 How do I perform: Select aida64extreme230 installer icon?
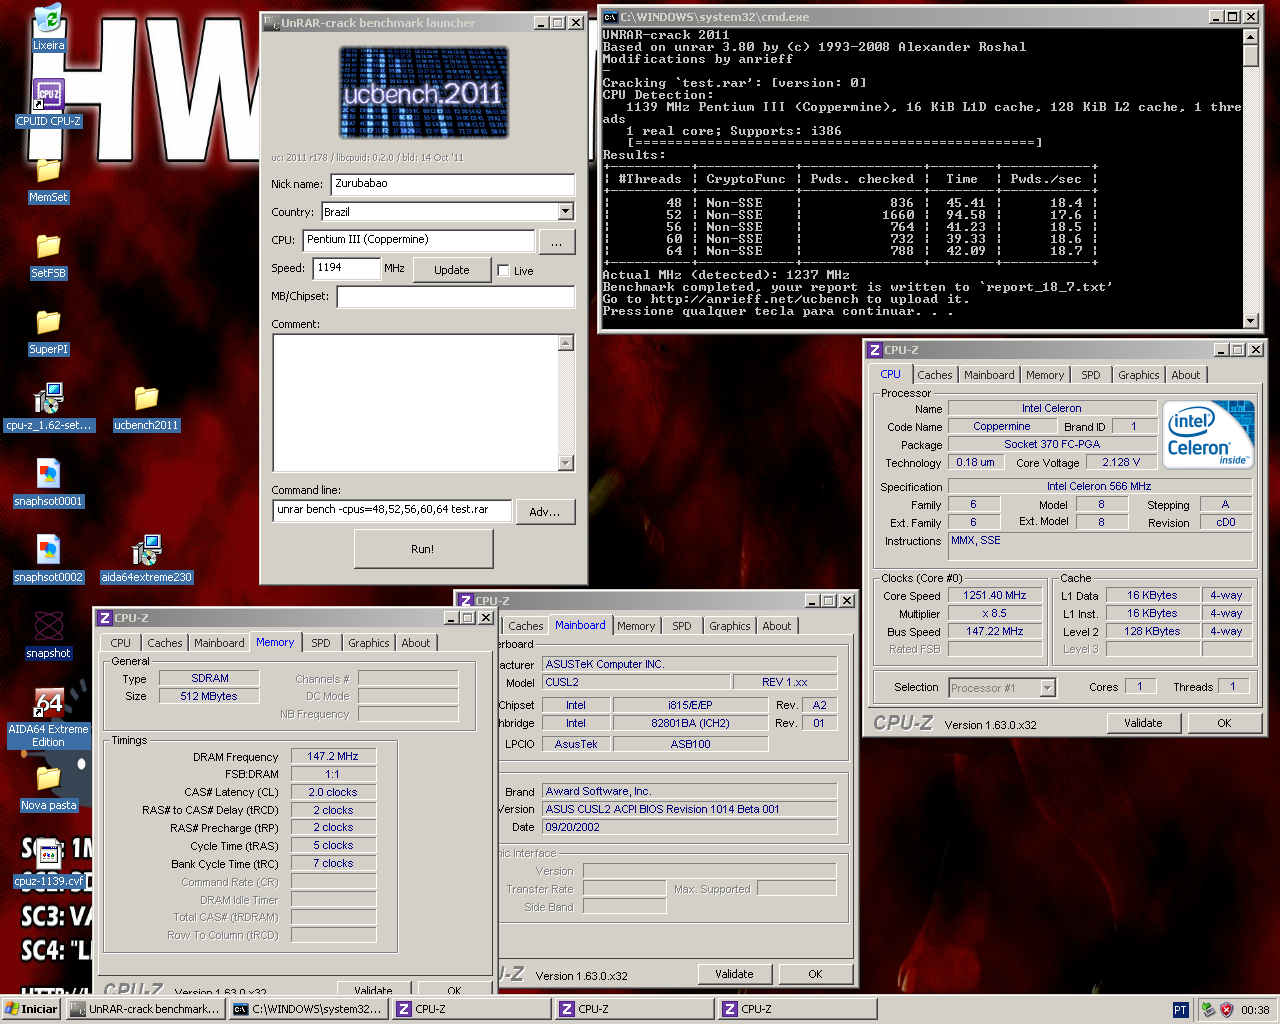coord(146,559)
